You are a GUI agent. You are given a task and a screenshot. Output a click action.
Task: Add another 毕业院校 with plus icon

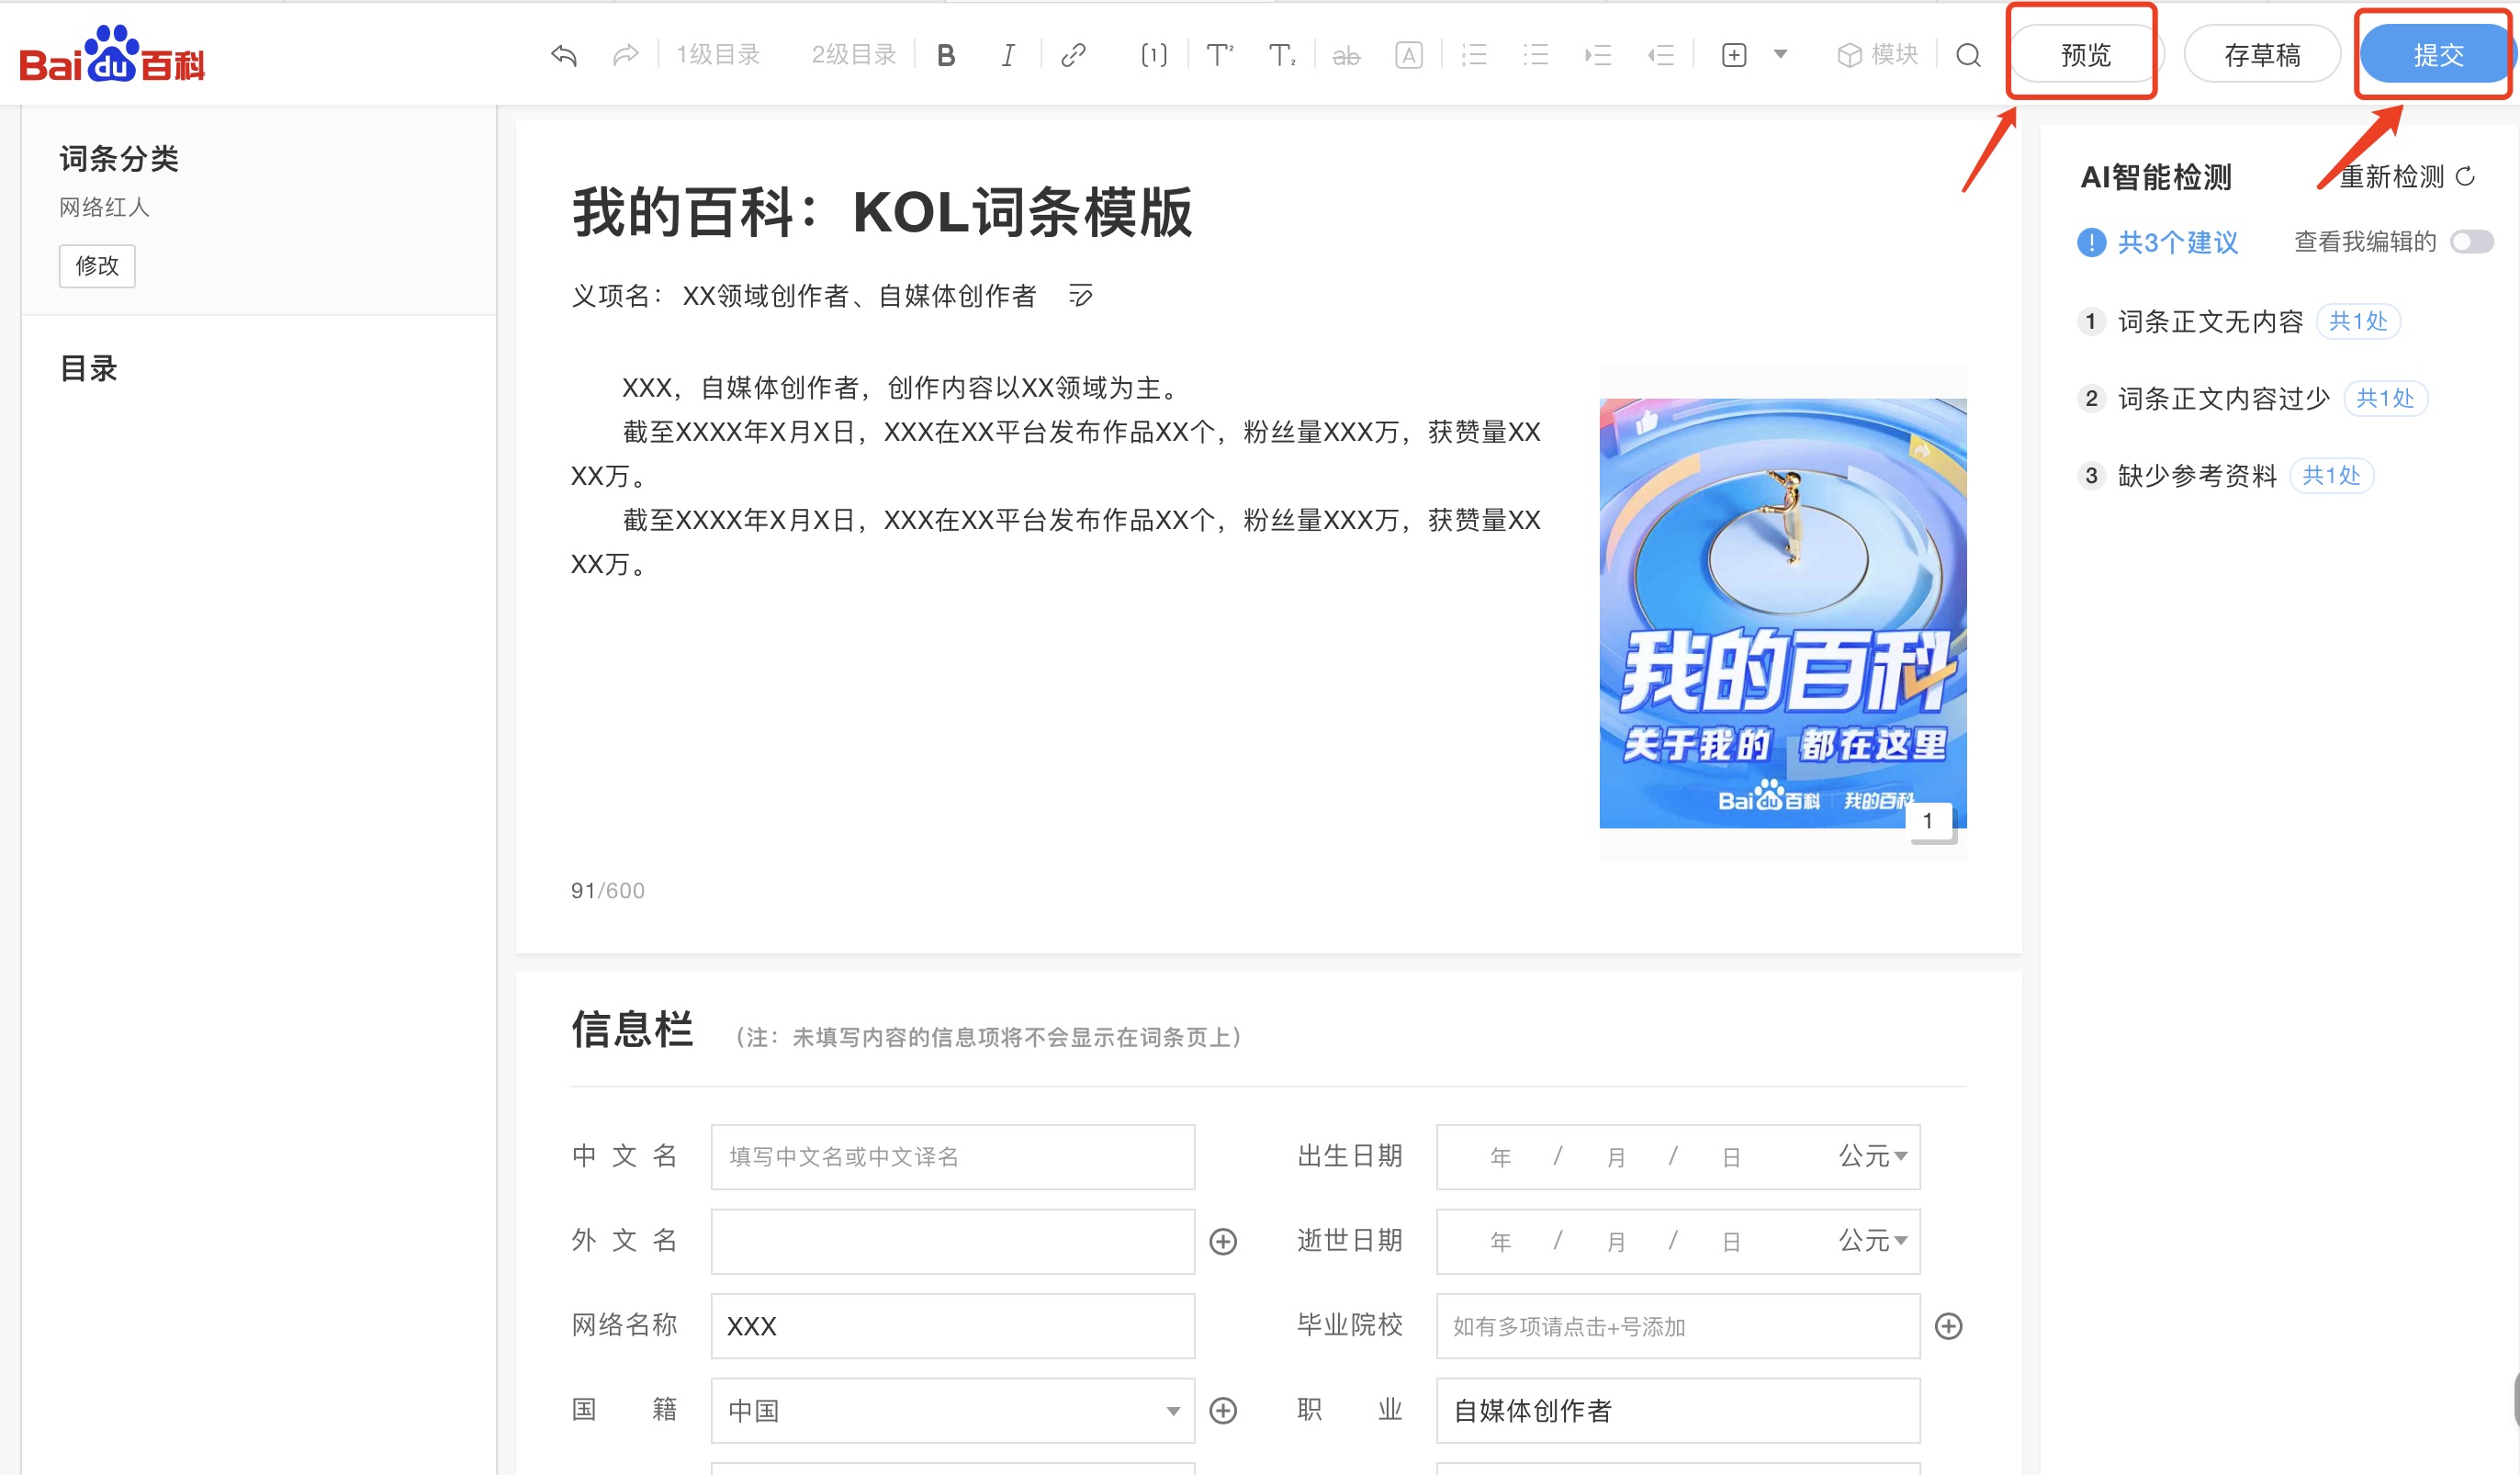point(1948,1326)
